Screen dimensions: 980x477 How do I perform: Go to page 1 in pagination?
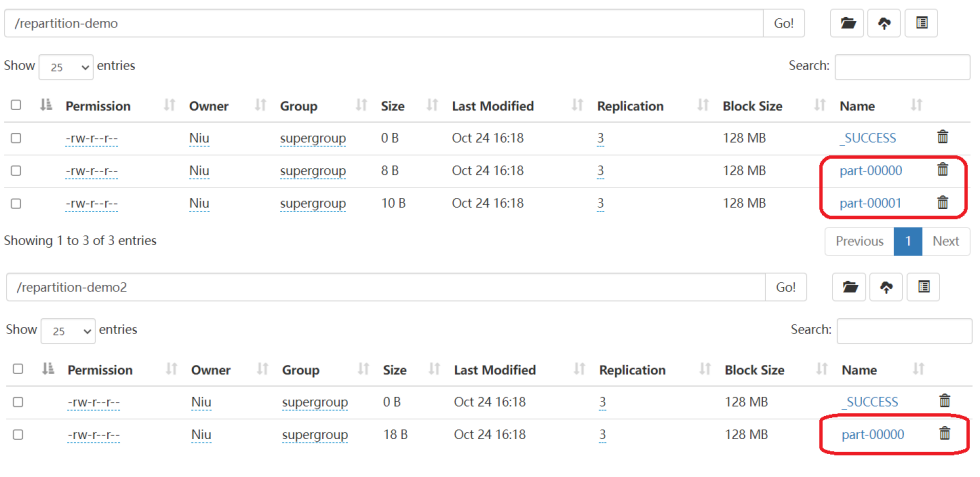(x=907, y=241)
